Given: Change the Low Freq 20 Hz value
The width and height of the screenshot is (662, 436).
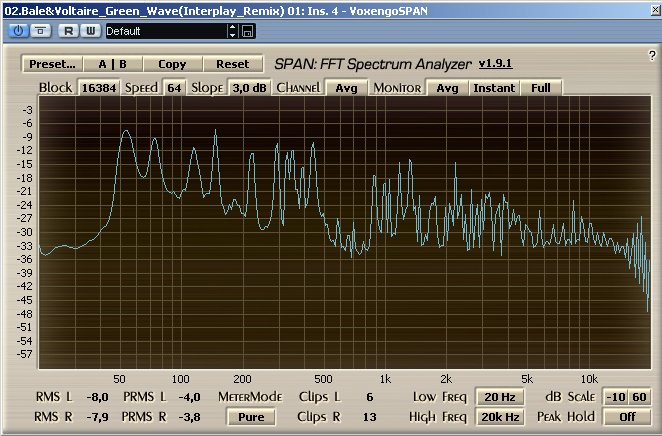Looking at the screenshot, I should click(x=500, y=397).
